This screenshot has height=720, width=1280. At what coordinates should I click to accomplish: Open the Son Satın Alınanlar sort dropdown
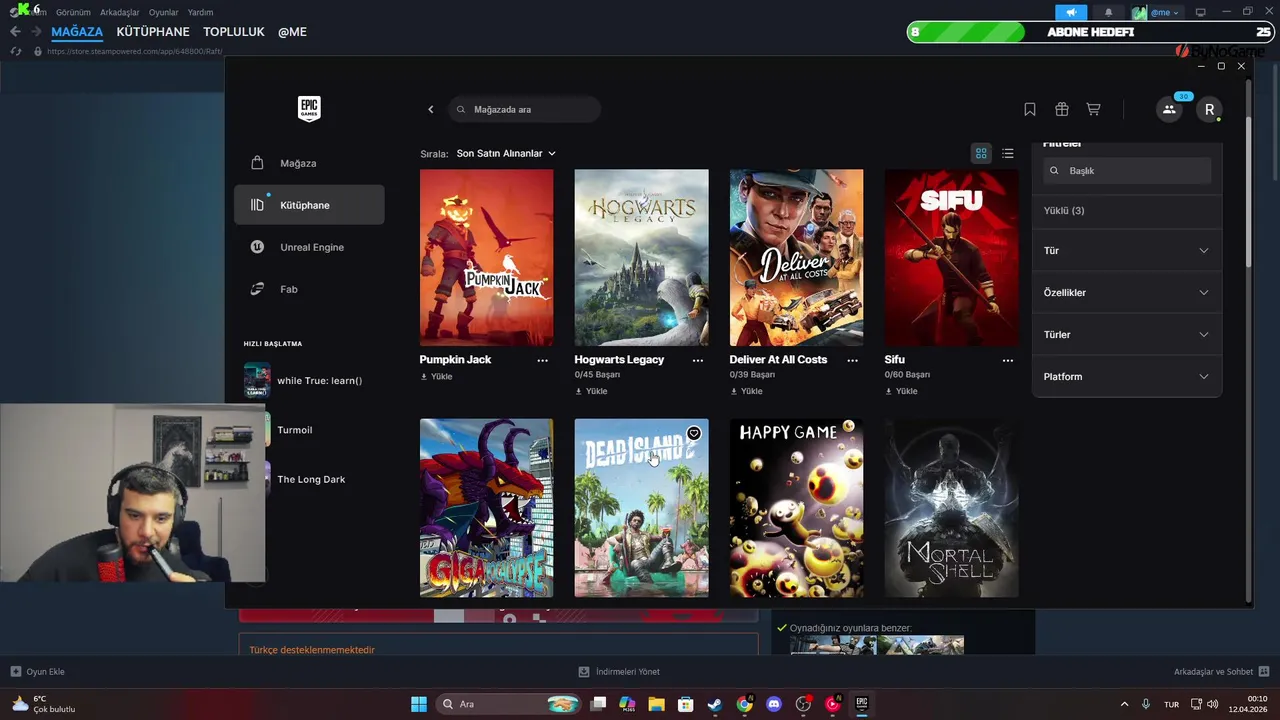tap(506, 154)
